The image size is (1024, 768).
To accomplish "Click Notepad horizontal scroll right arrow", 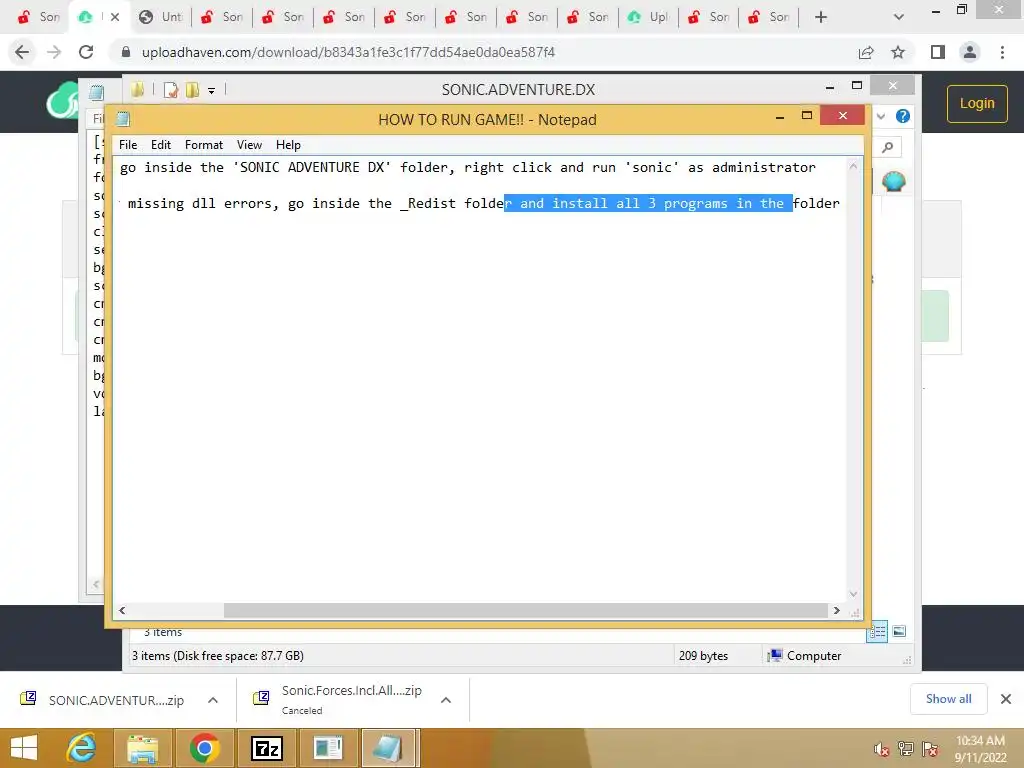I will click(837, 611).
